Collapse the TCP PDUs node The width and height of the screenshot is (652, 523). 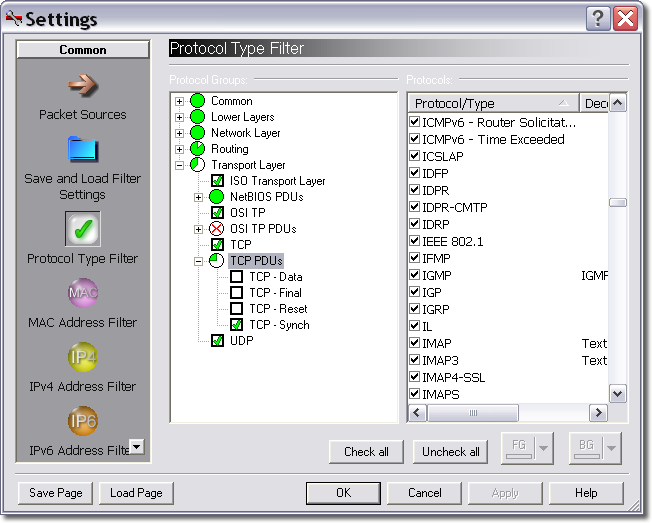(198, 262)
